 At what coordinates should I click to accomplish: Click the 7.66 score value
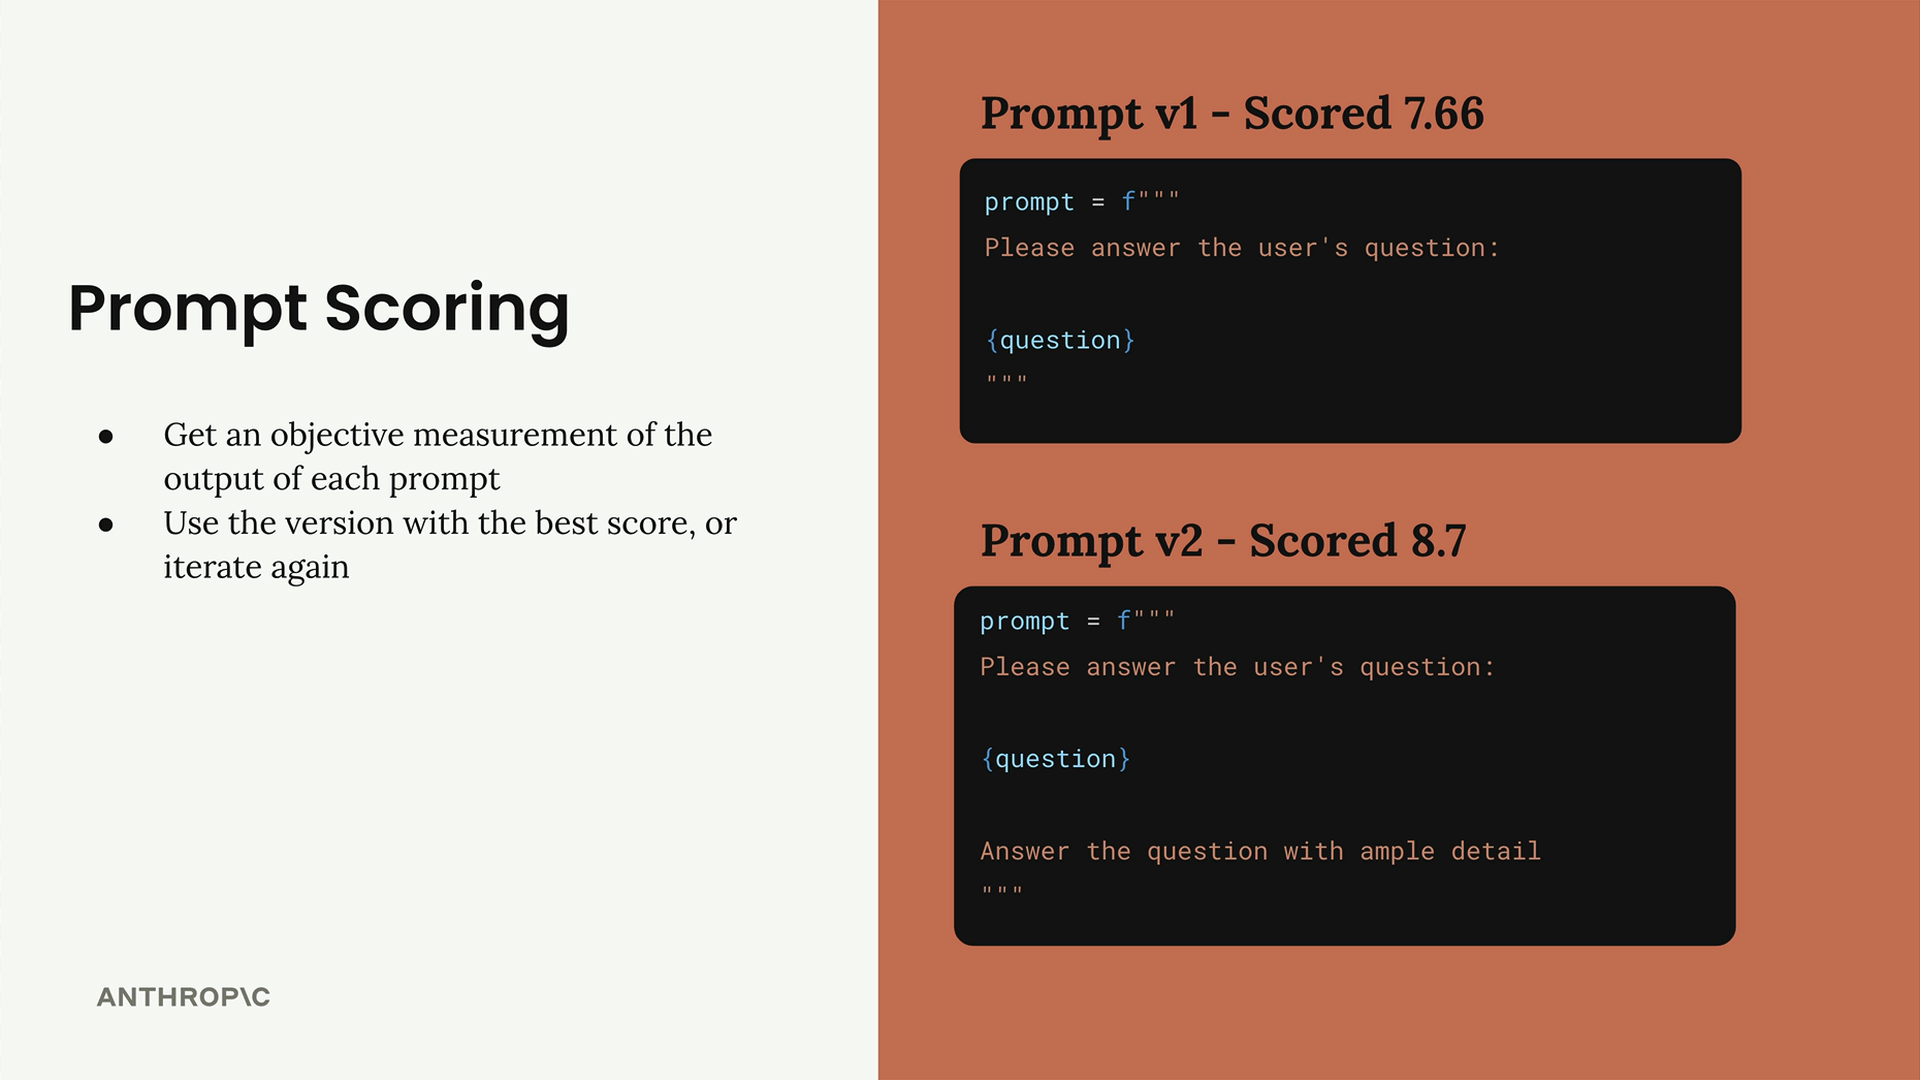click(x=1443, y=113)
